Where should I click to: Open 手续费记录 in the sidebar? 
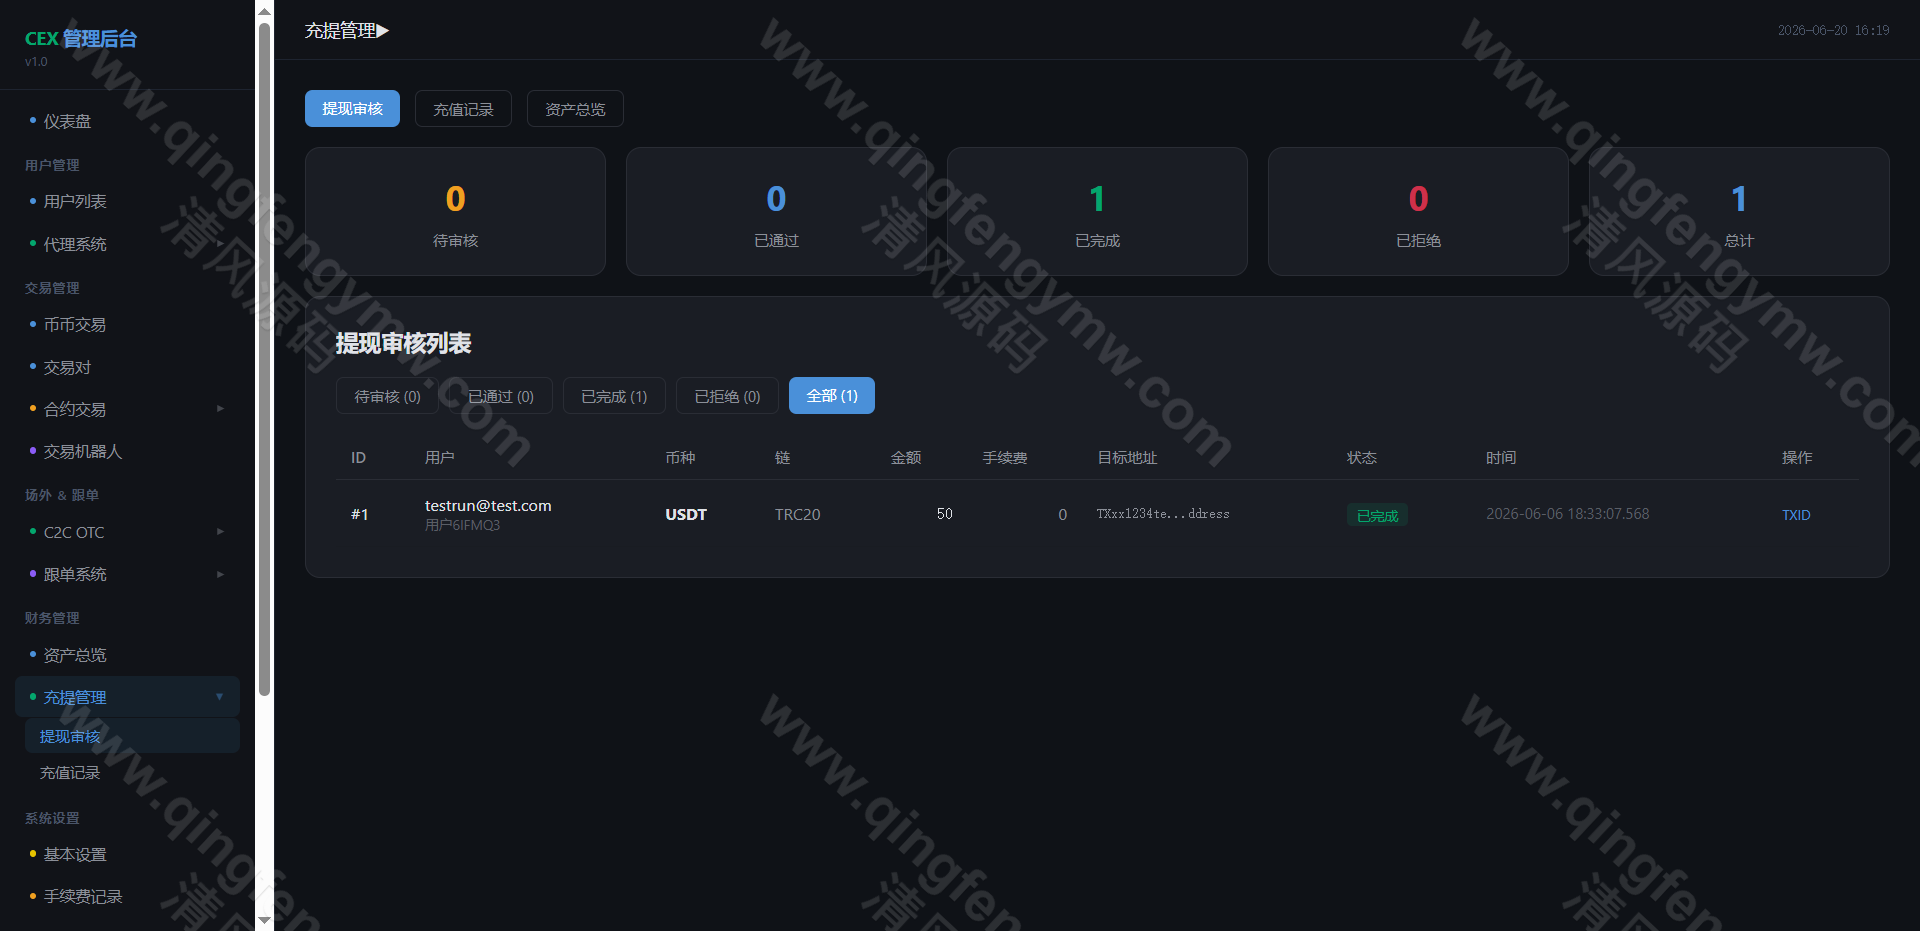[x=127, y=896]
